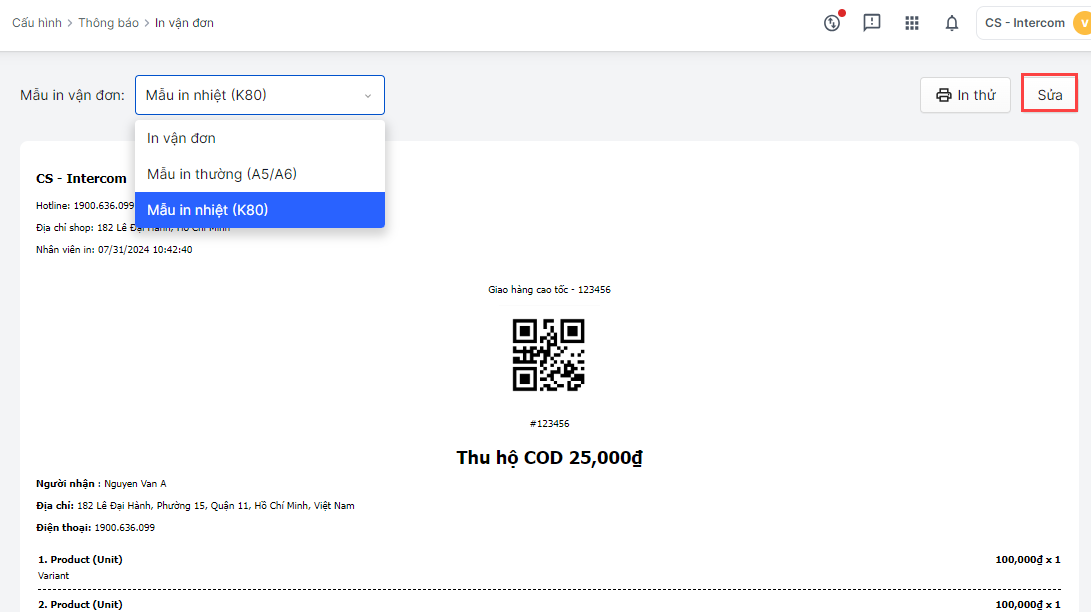Viewport: 1091px width, 612px height.
Task: Open the Thông báo breadcrumb link
Action: coord(109,23)
